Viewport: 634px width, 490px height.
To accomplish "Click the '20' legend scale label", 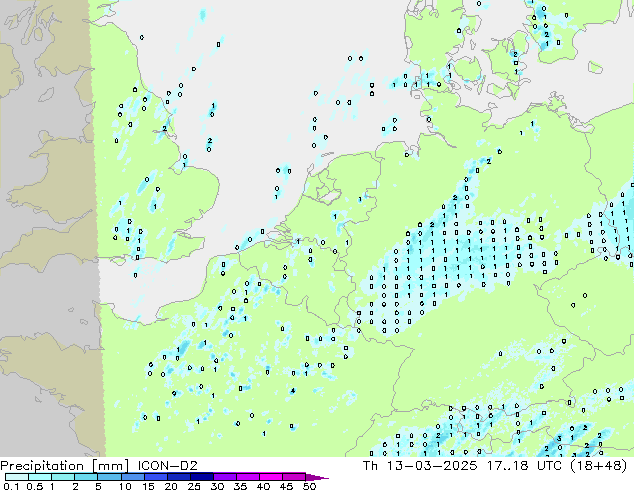I will point(171,486).
